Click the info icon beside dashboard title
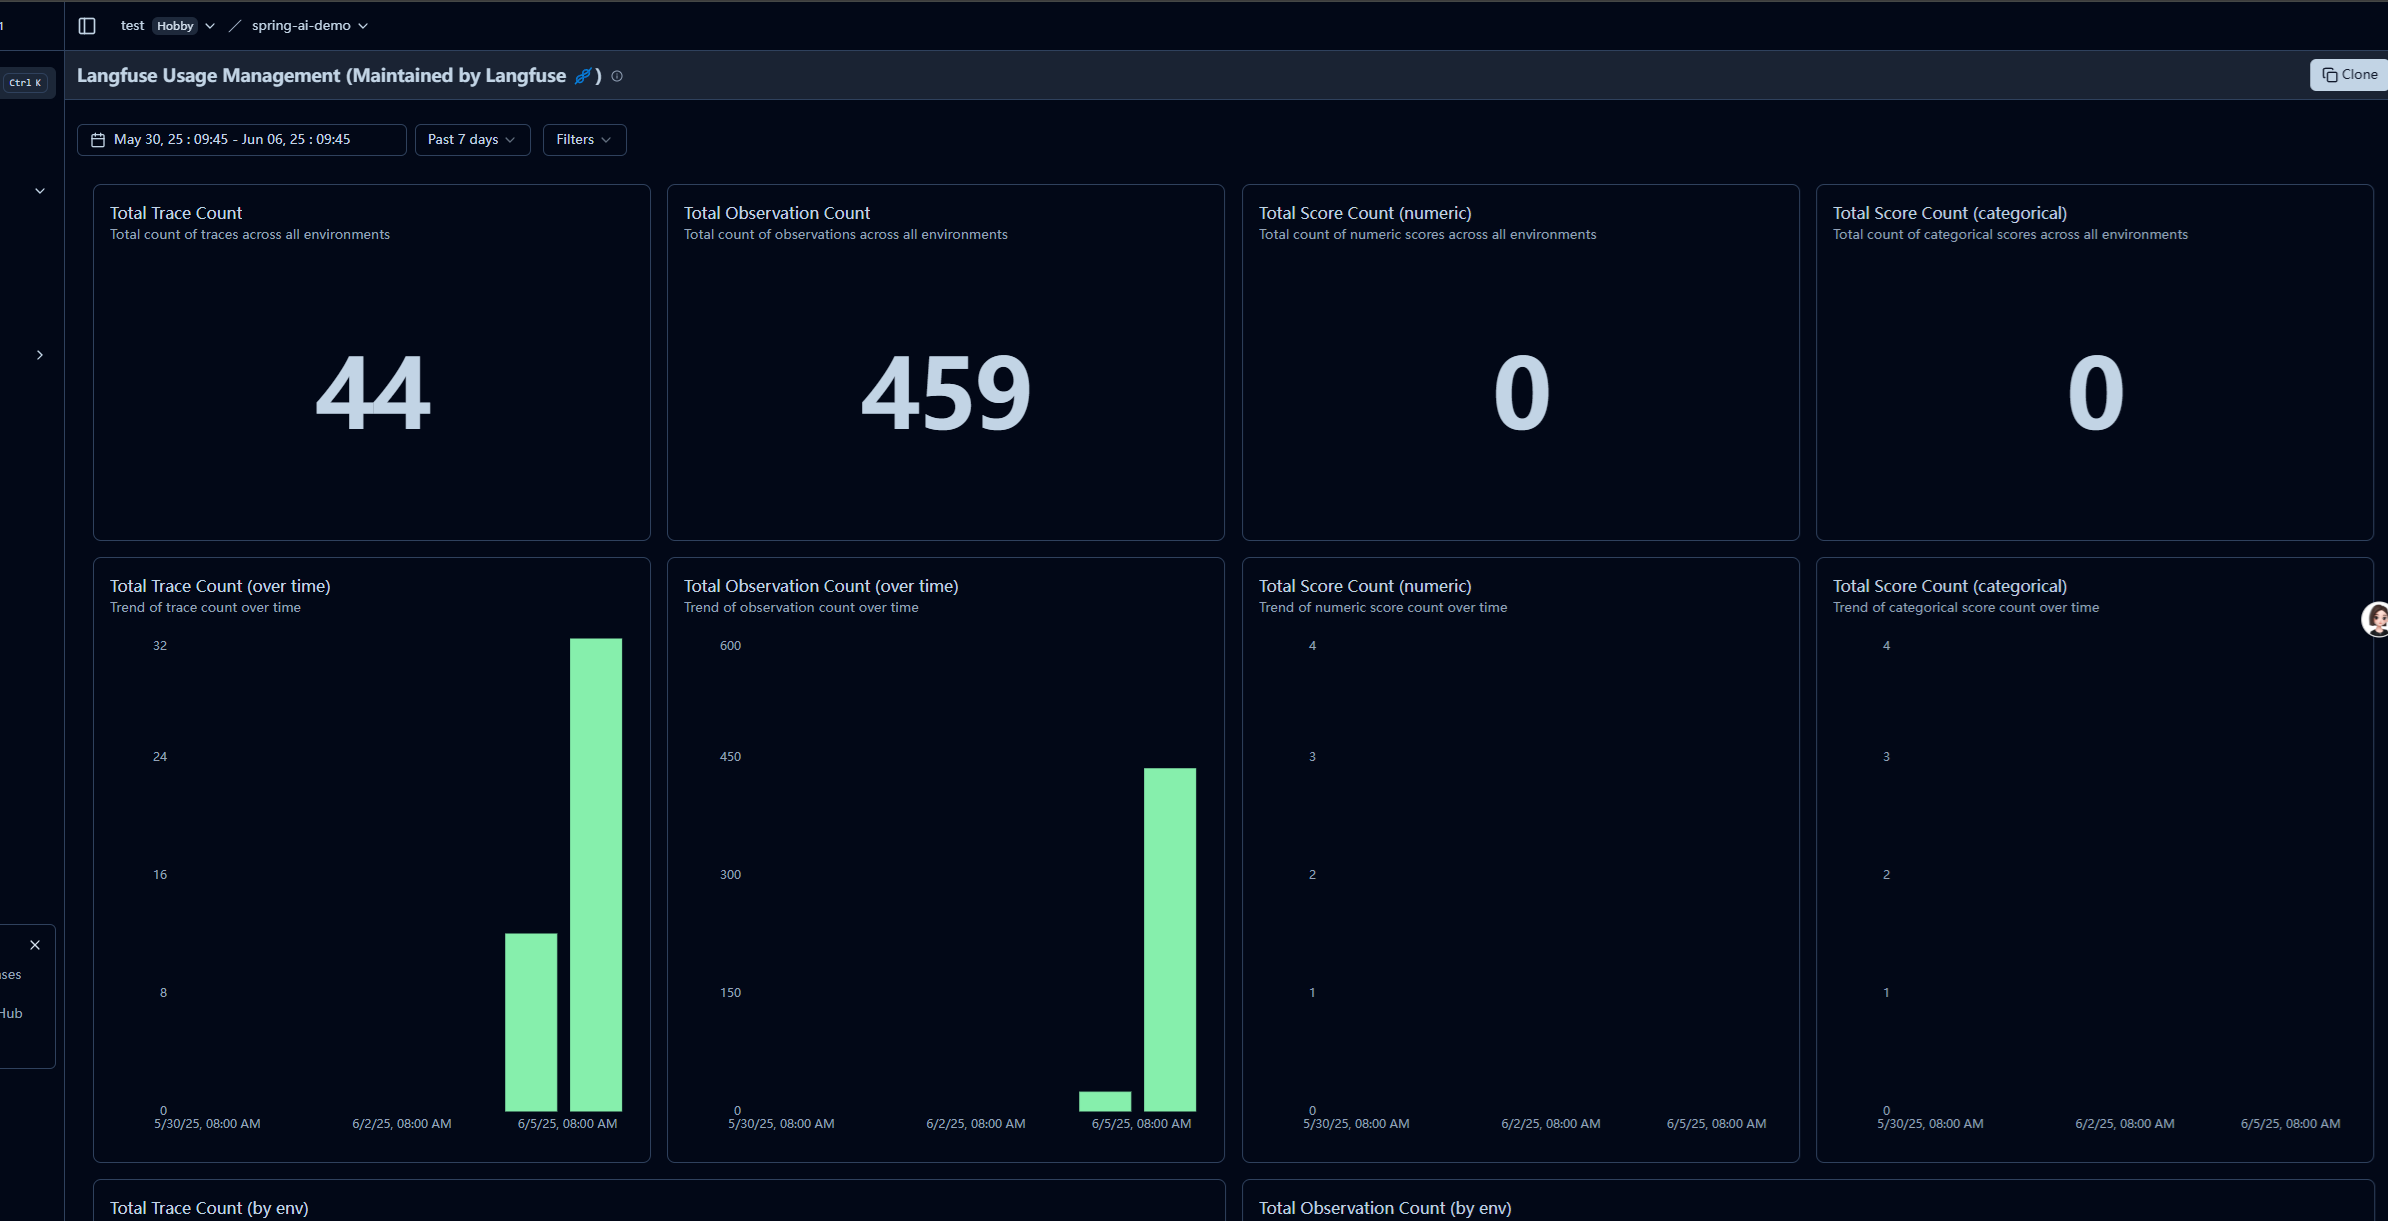The width and height of the screenshot is (2388, 1221). (617, 76)
